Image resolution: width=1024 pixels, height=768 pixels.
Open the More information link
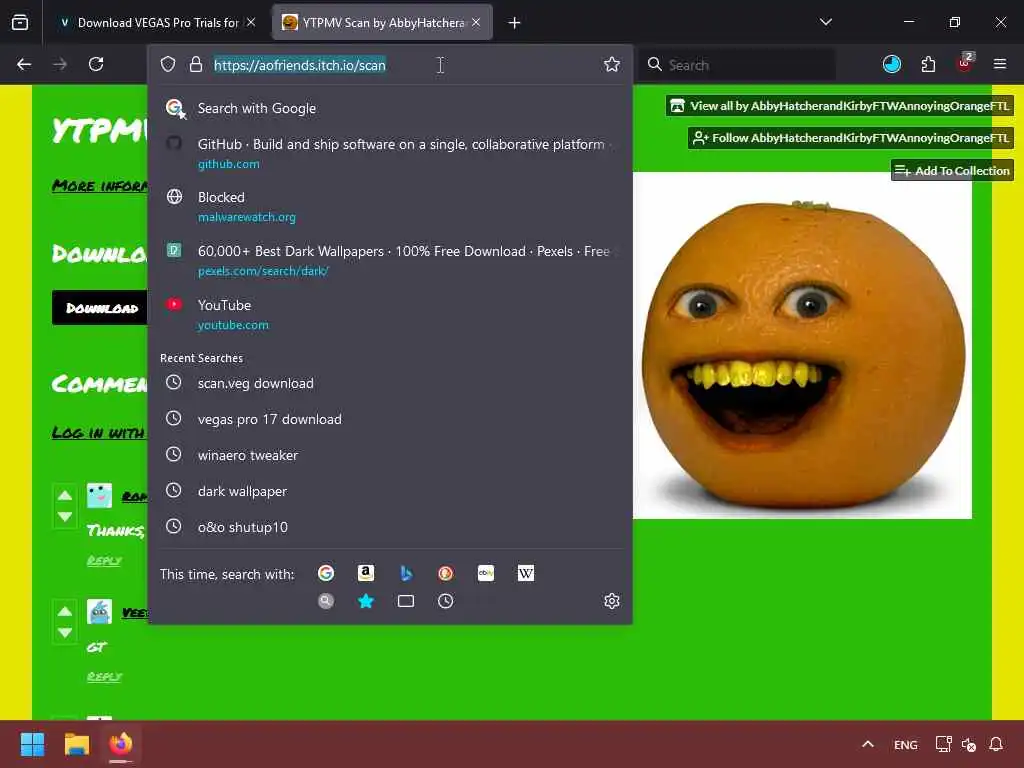pos(100,186)
